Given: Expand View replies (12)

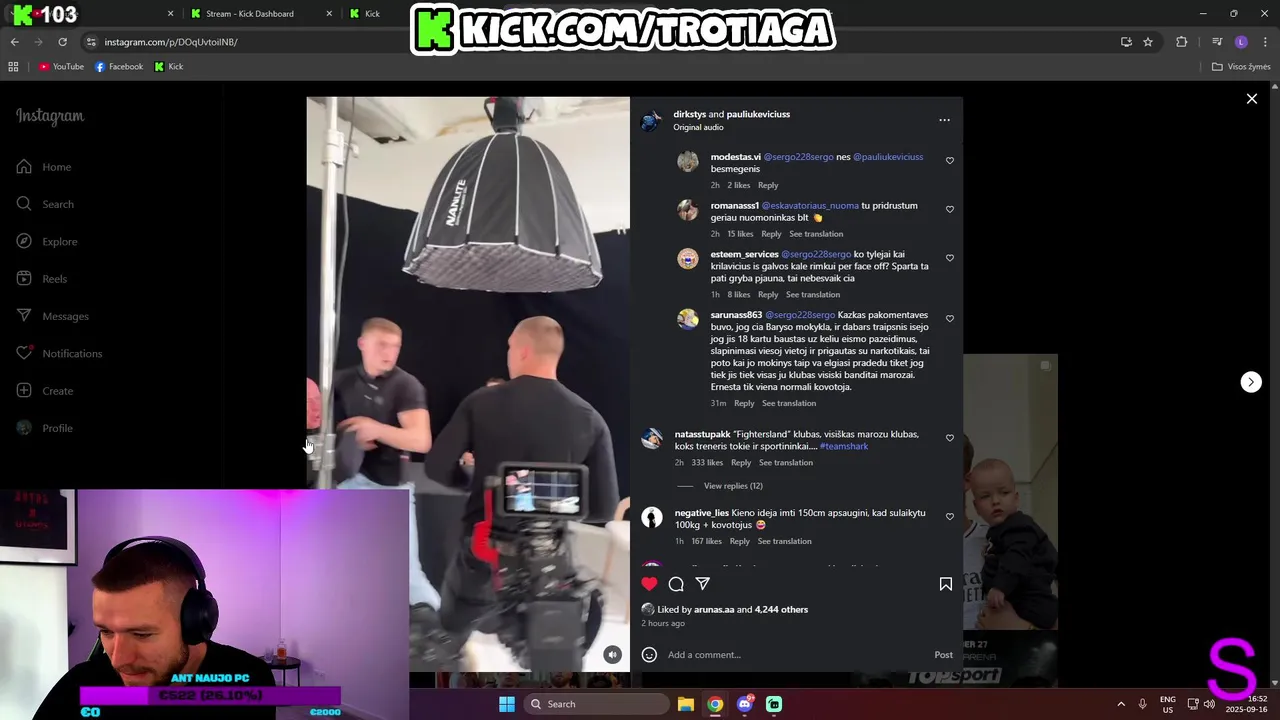Looking at the screenshot, I should [x=733, y=486].
